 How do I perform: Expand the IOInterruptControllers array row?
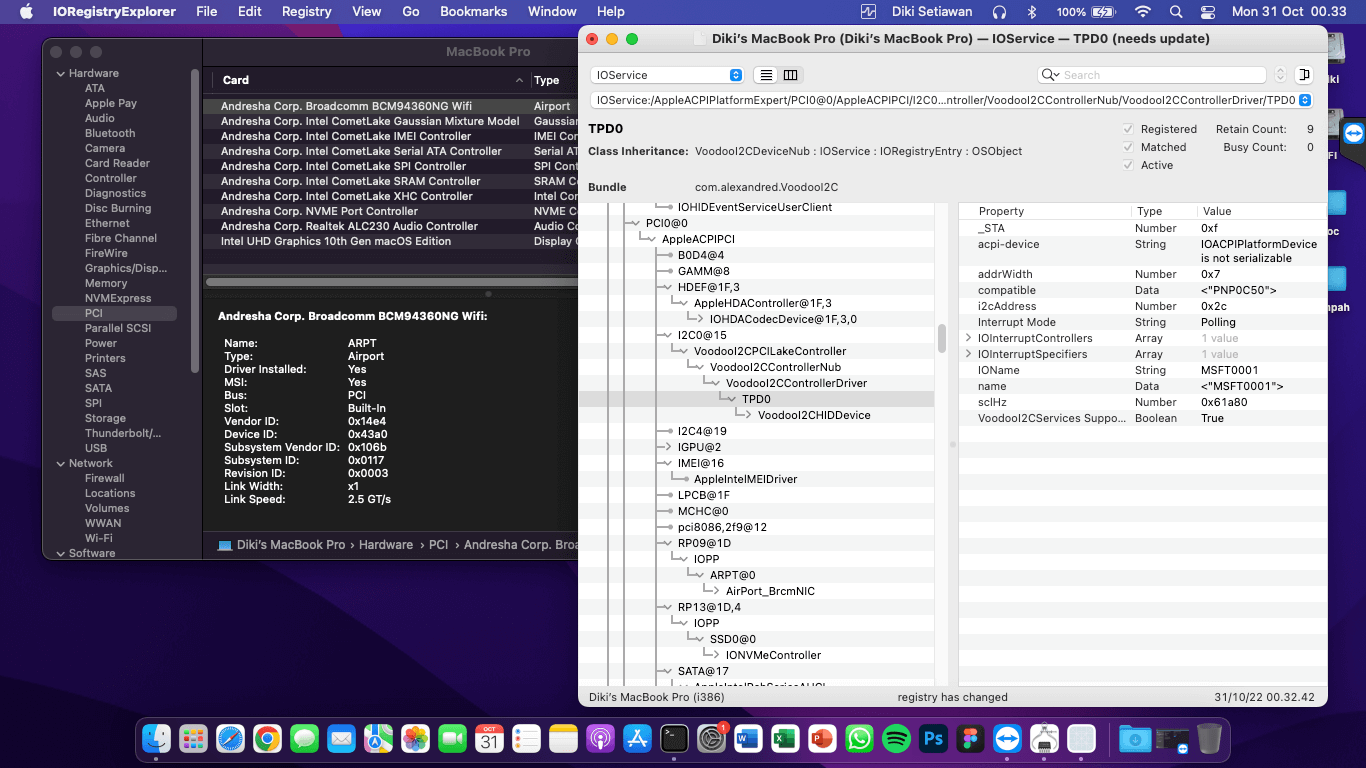[x=968, y=338]
